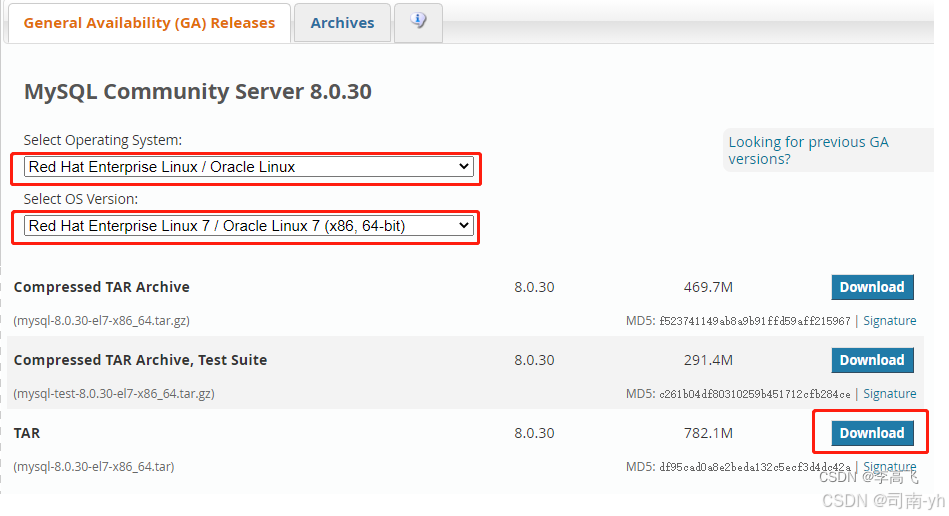Image resolution: width=949 pixels, height=516 pixels.
Task: Click the MD5 hash starting f523741149
Action: click(x=755, y=321)
